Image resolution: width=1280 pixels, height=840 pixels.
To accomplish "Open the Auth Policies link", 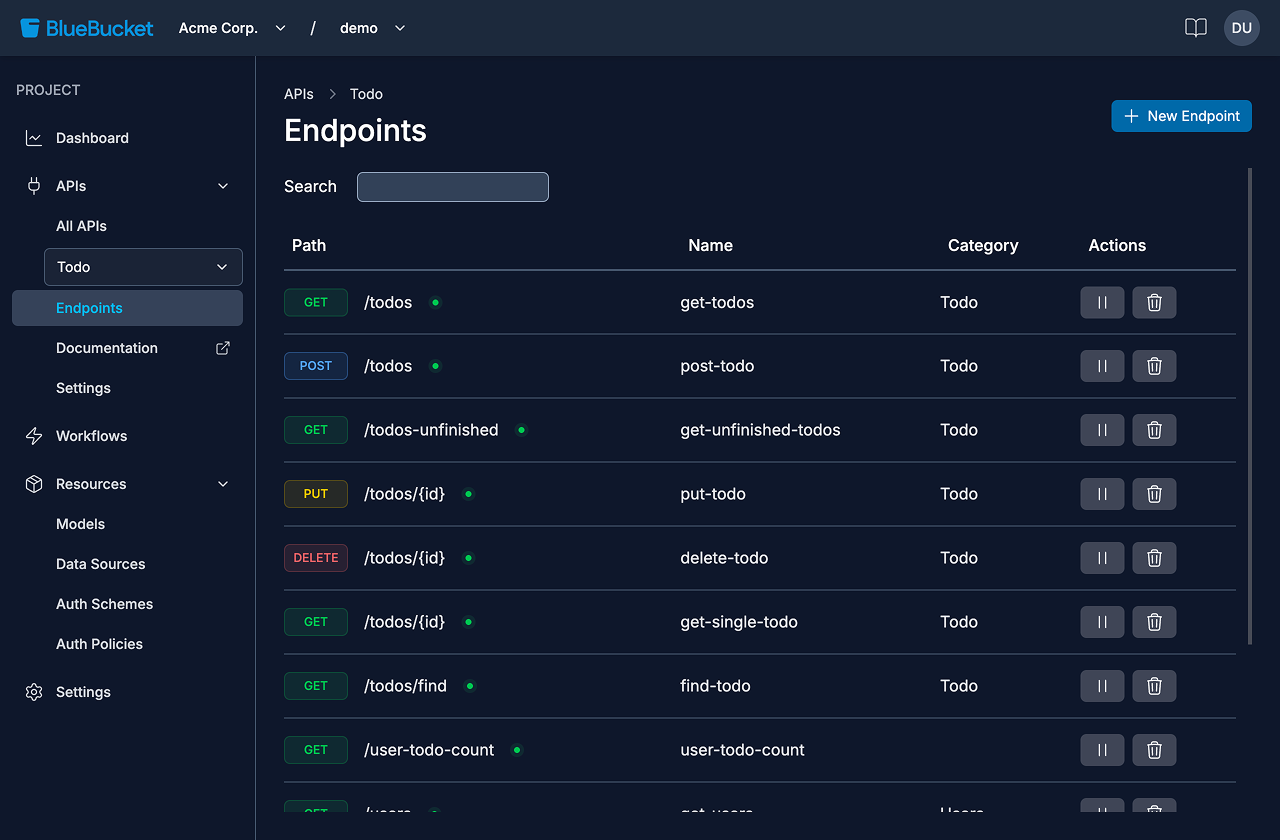I will (99, 643).
